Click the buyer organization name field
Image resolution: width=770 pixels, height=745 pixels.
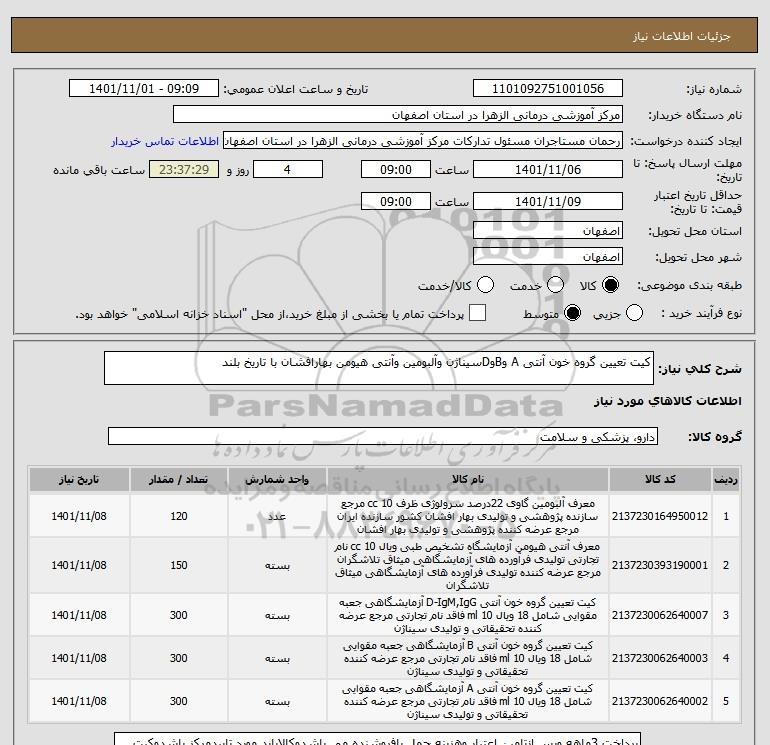(398, 114)
